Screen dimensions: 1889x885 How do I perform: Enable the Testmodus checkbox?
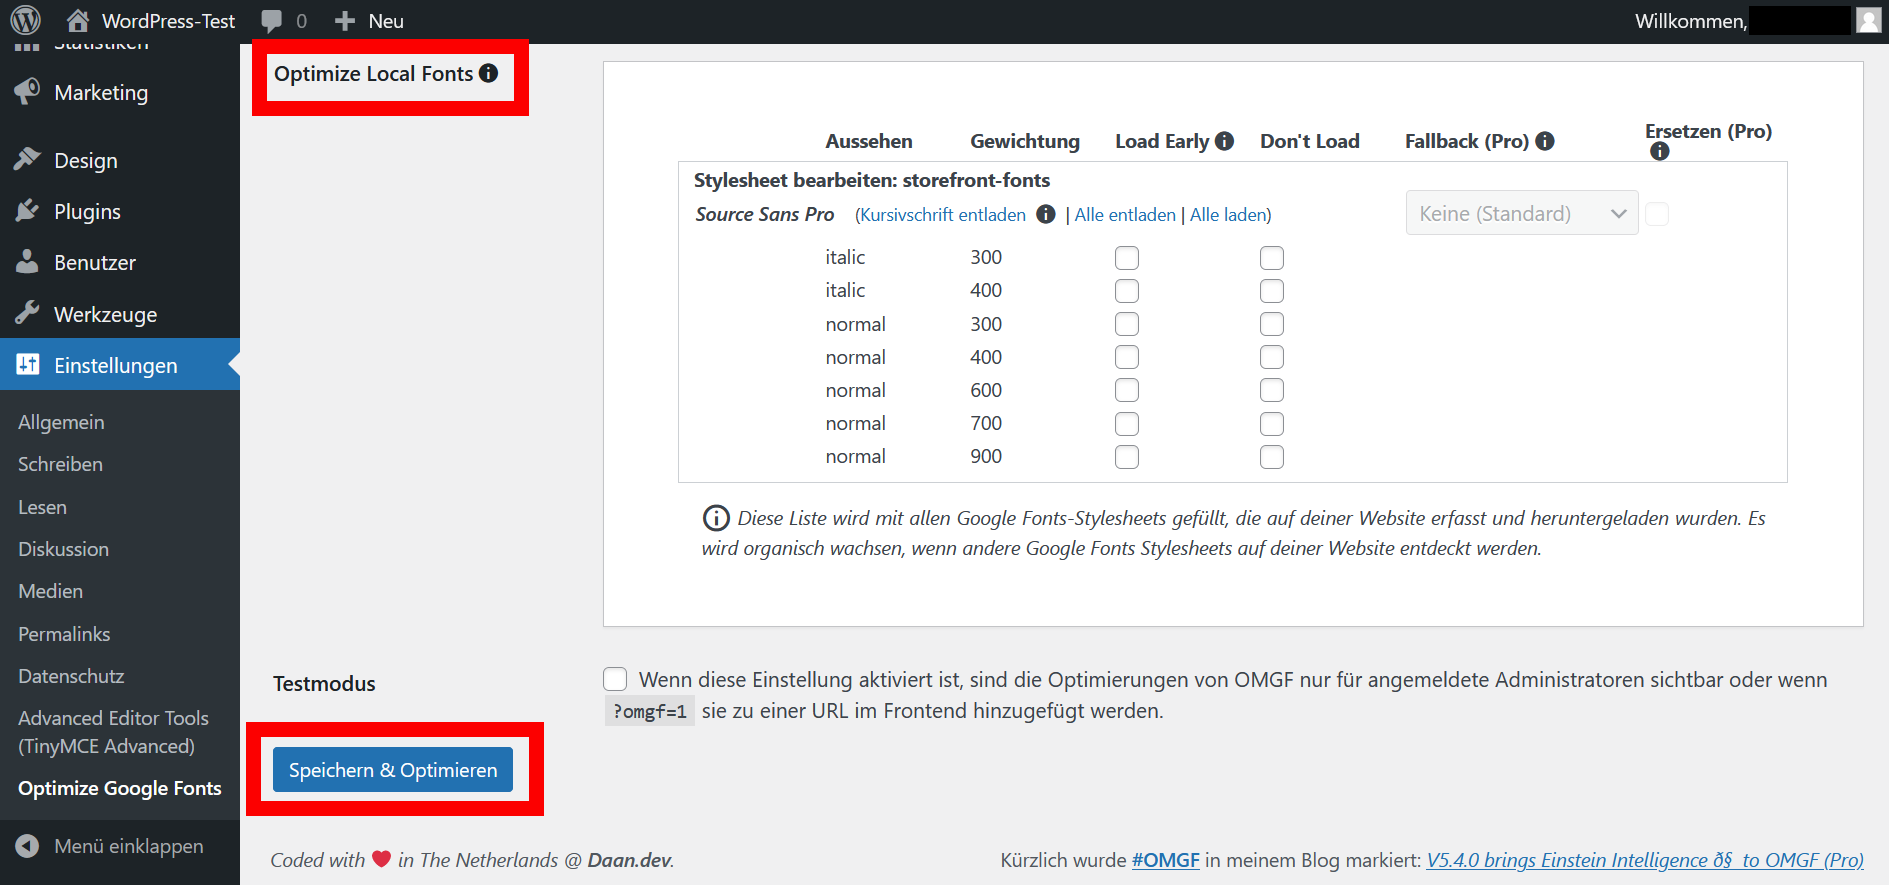tap(615, 679)
